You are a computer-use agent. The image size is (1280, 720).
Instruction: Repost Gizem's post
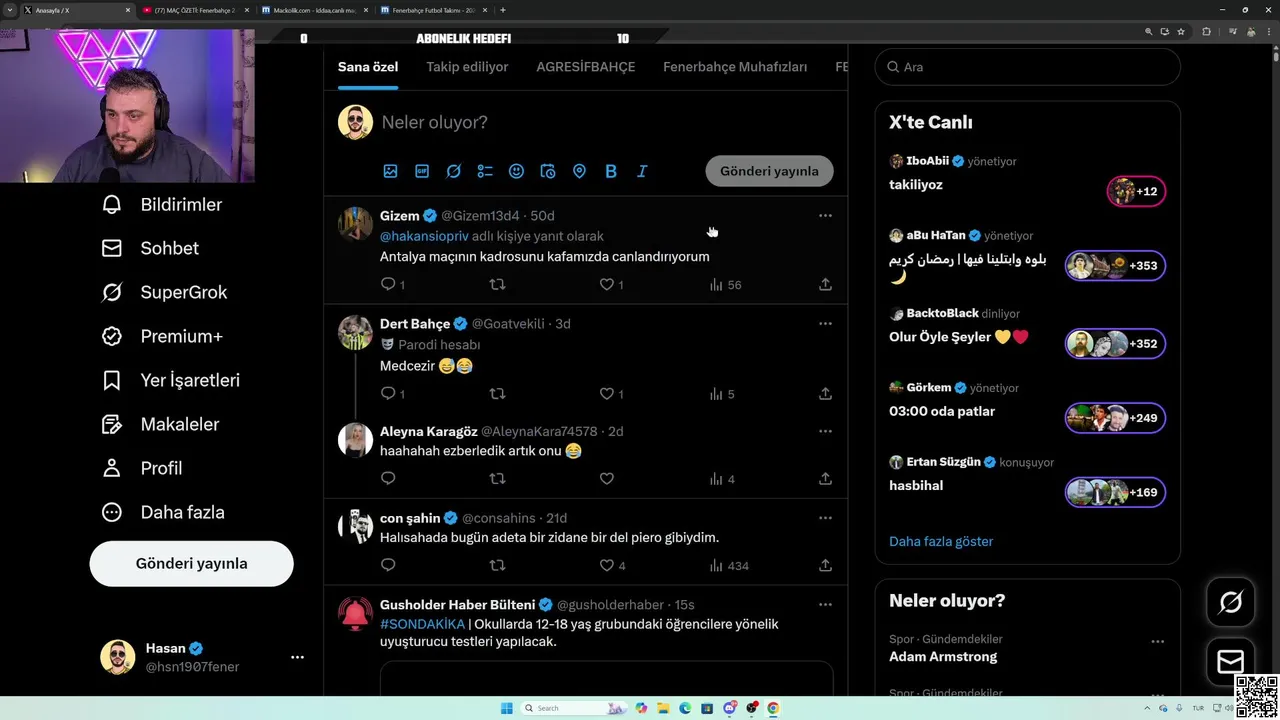[497, 285]
